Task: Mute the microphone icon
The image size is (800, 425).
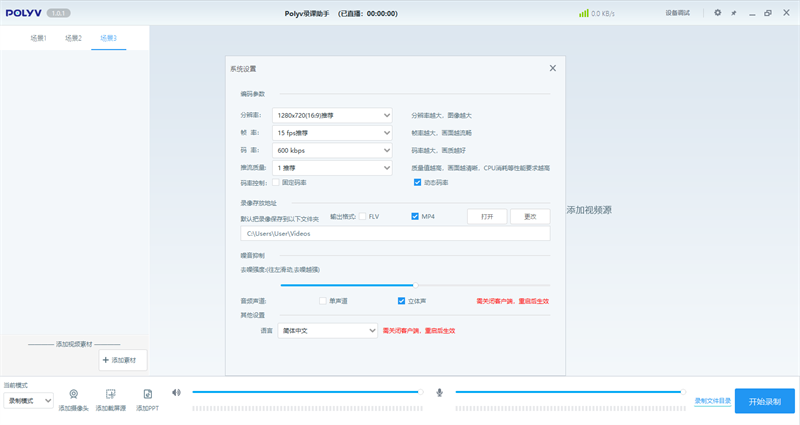Action: pyautogui.click(x=439, y=392)
